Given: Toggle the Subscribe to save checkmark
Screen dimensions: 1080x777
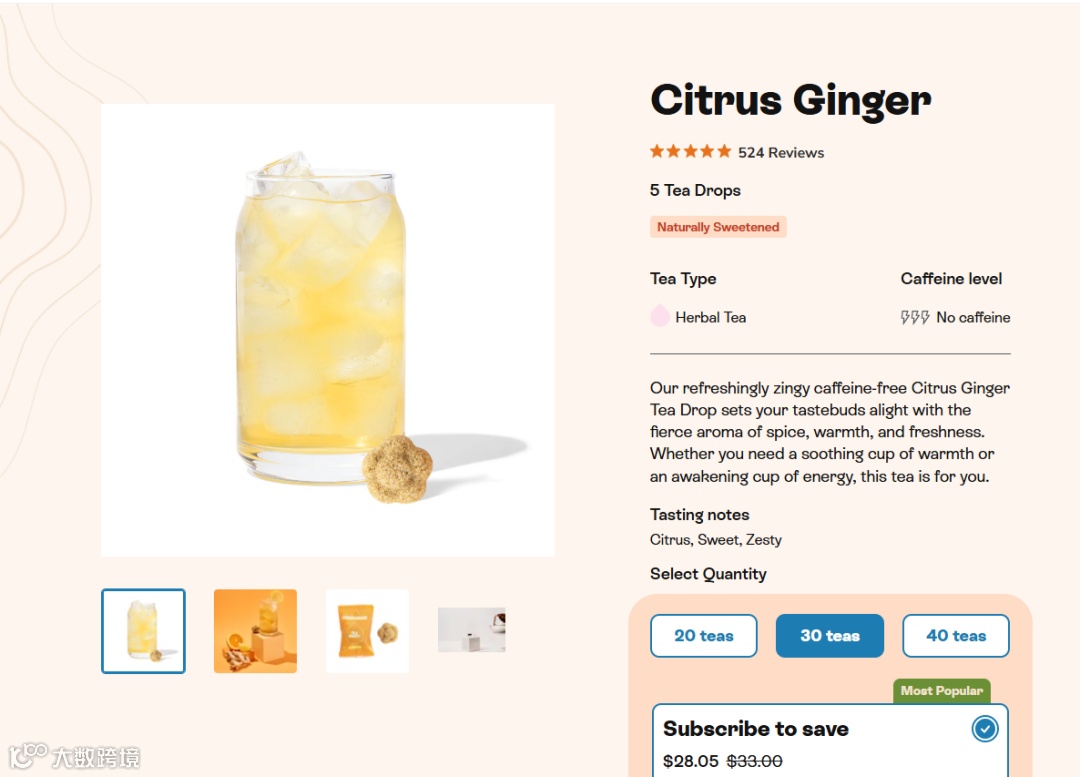Looking at the screenshot, I should 984,729.
